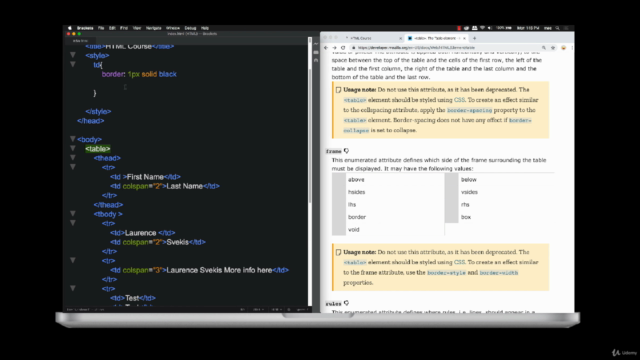Open the Apple menu
Screen dimensions: 640x360
69,28
